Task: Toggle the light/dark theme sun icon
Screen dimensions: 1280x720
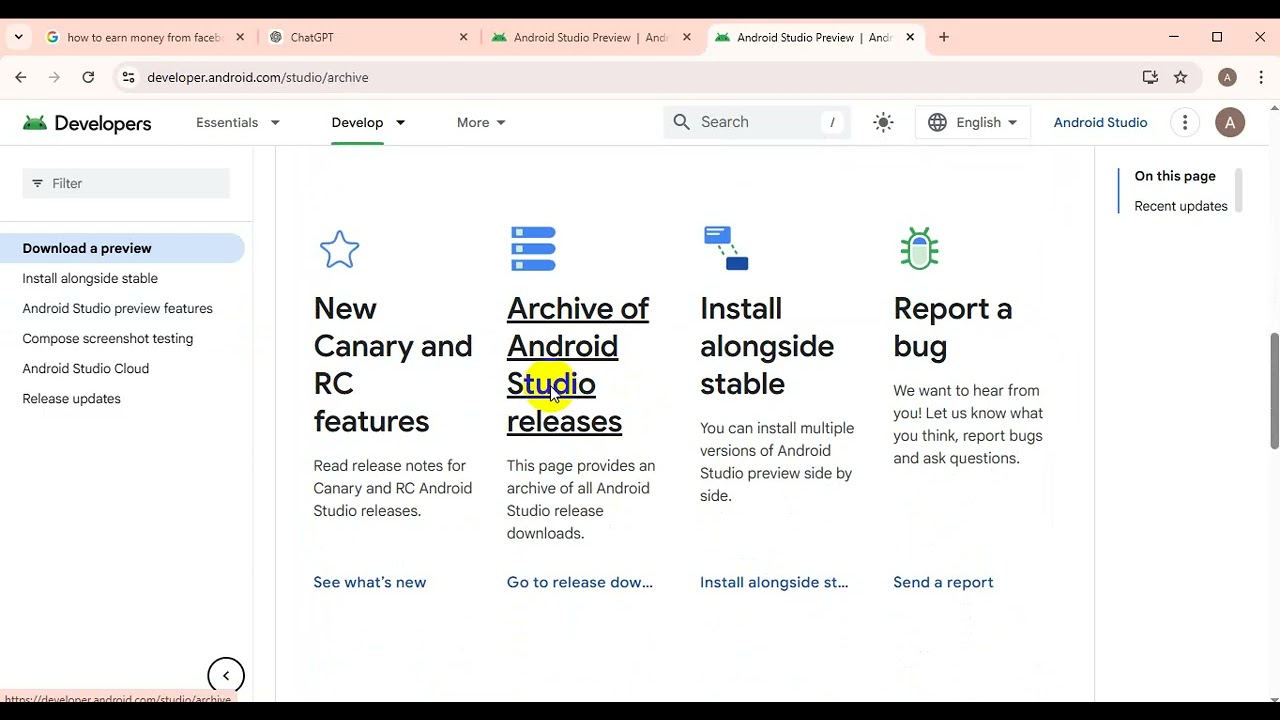Action: [x=883, y=122]
